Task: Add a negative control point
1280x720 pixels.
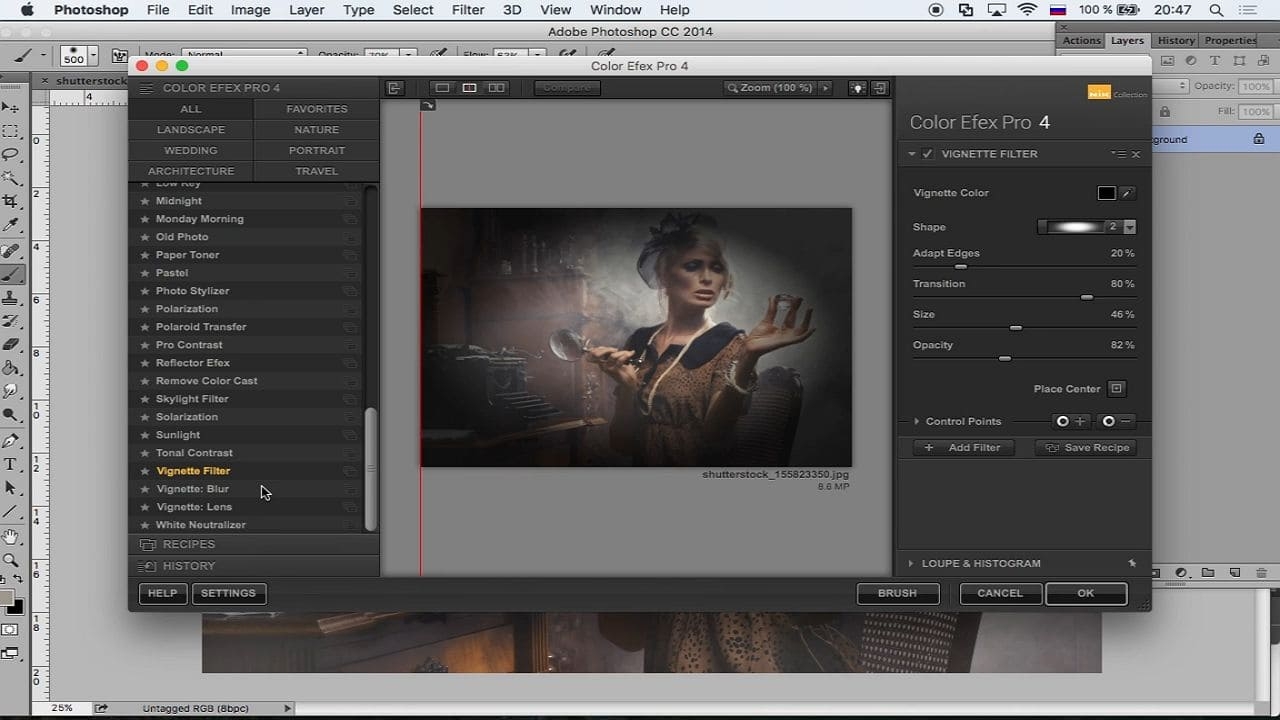Action: pos(1117,421)
